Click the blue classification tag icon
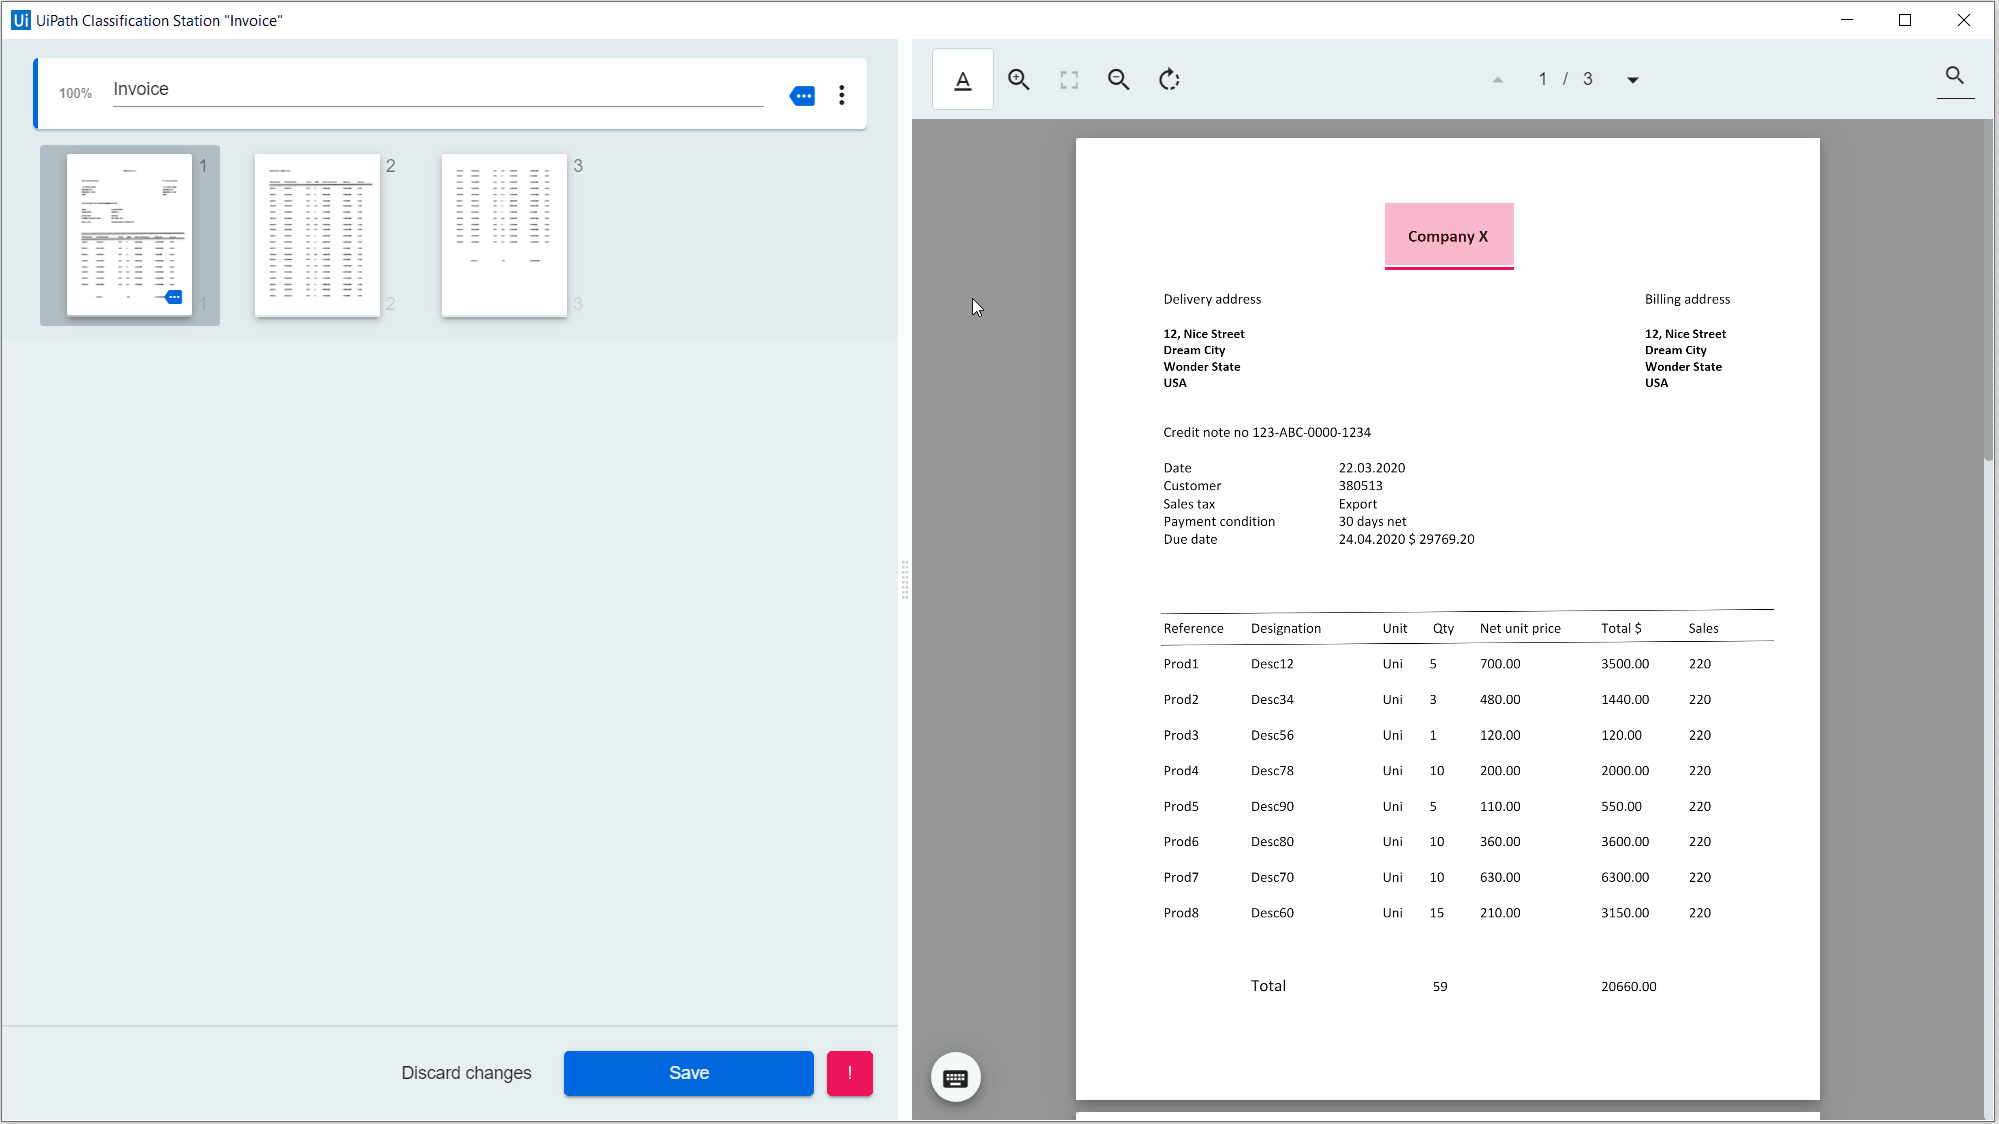 click(802, 96)
